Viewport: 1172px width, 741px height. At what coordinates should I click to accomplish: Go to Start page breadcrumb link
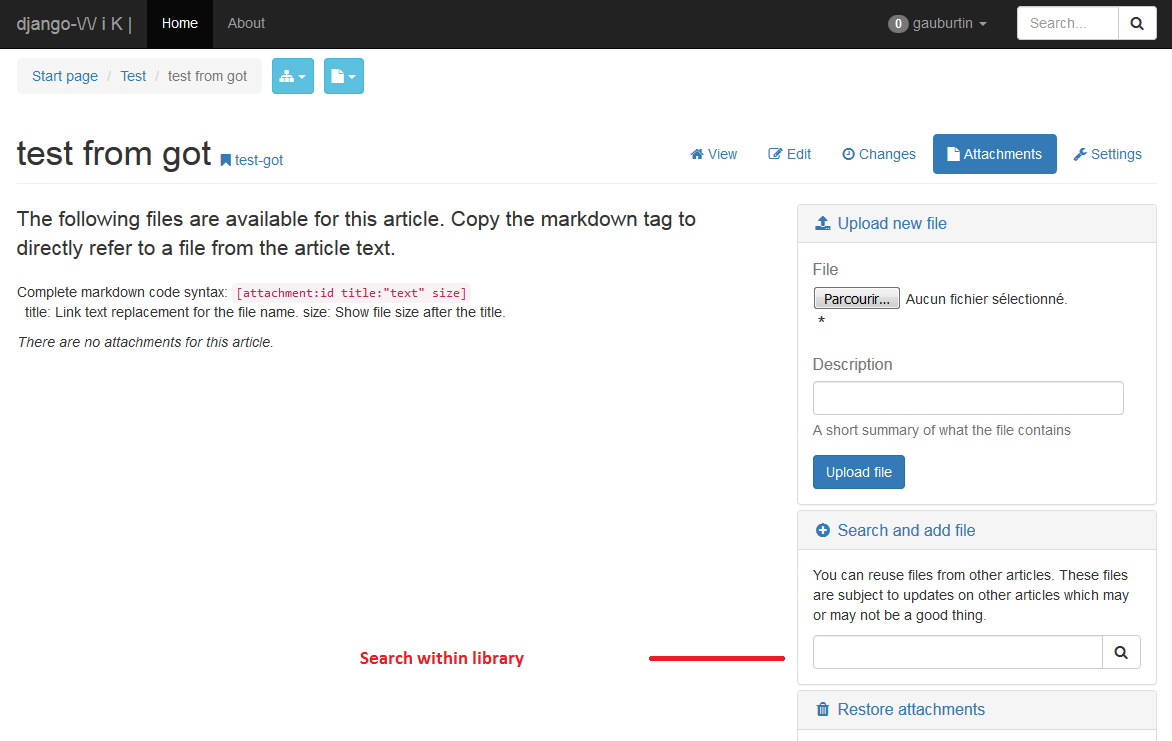[x=65, y=76]
